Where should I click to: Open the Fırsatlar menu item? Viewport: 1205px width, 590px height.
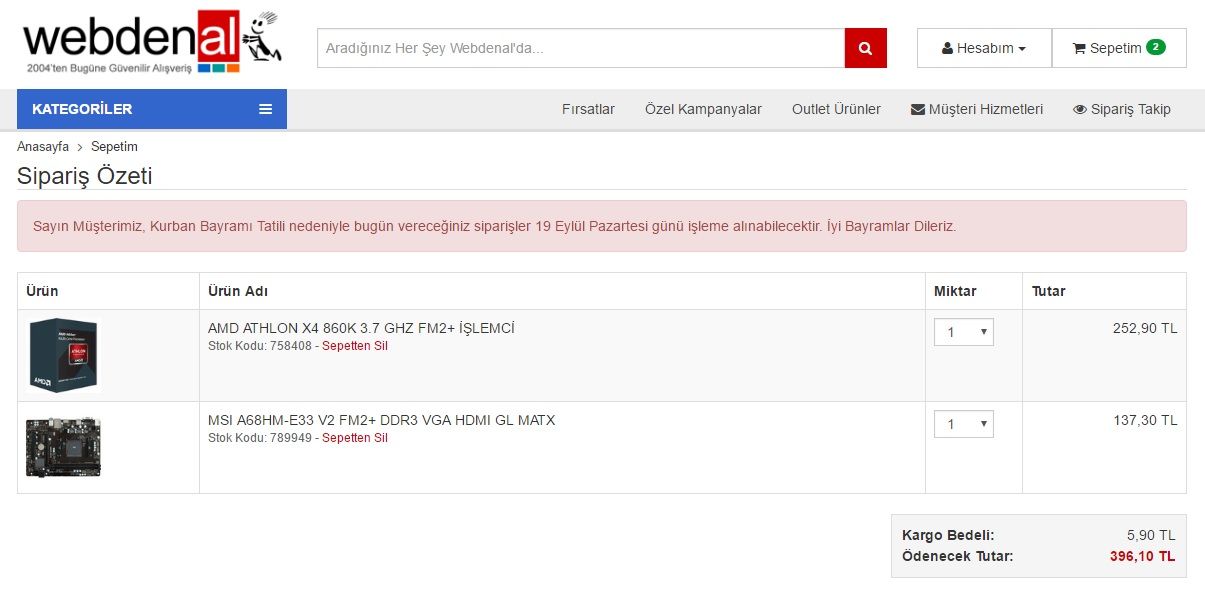coord(588,109)
